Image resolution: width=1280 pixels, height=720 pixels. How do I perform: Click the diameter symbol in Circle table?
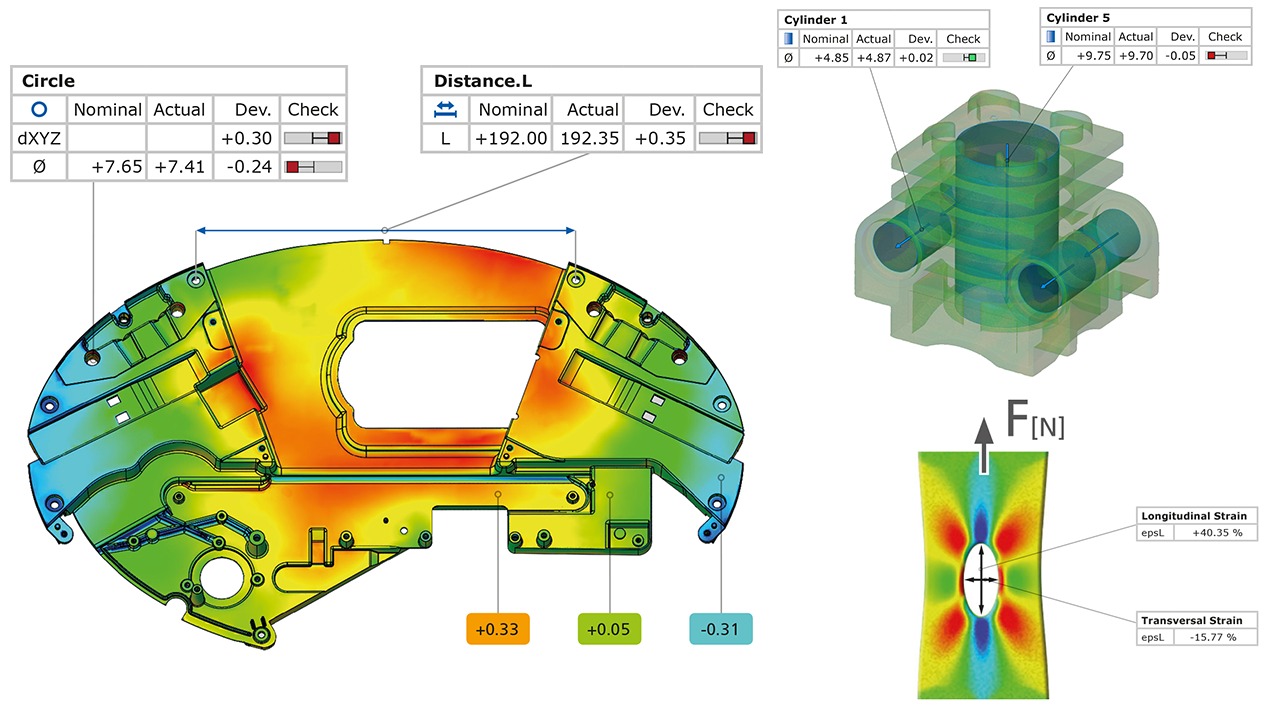coord(39,167)
